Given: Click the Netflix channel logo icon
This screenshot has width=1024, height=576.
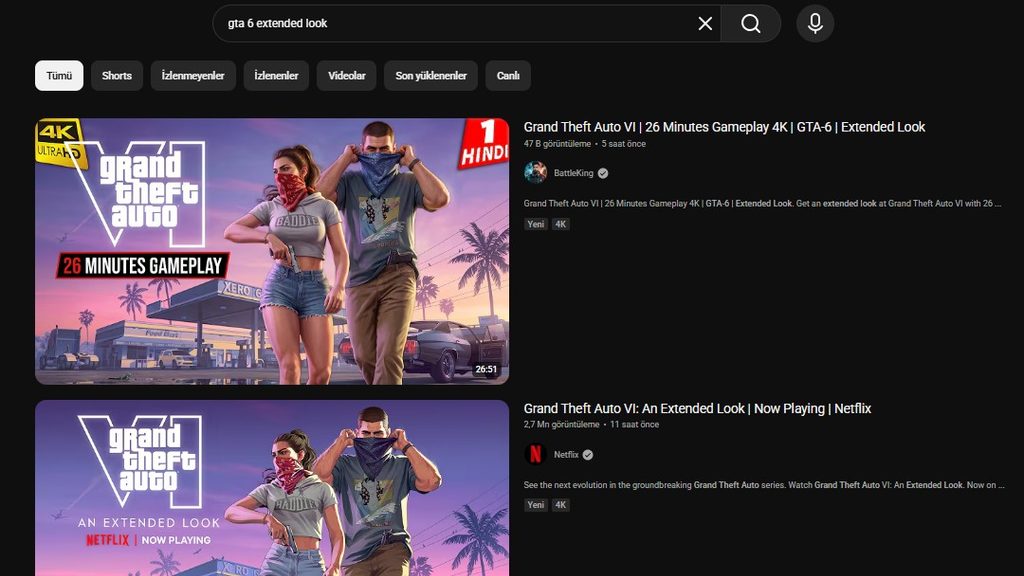Looking at the screenshot, I should pyautogui.click(x=535, y=455).
